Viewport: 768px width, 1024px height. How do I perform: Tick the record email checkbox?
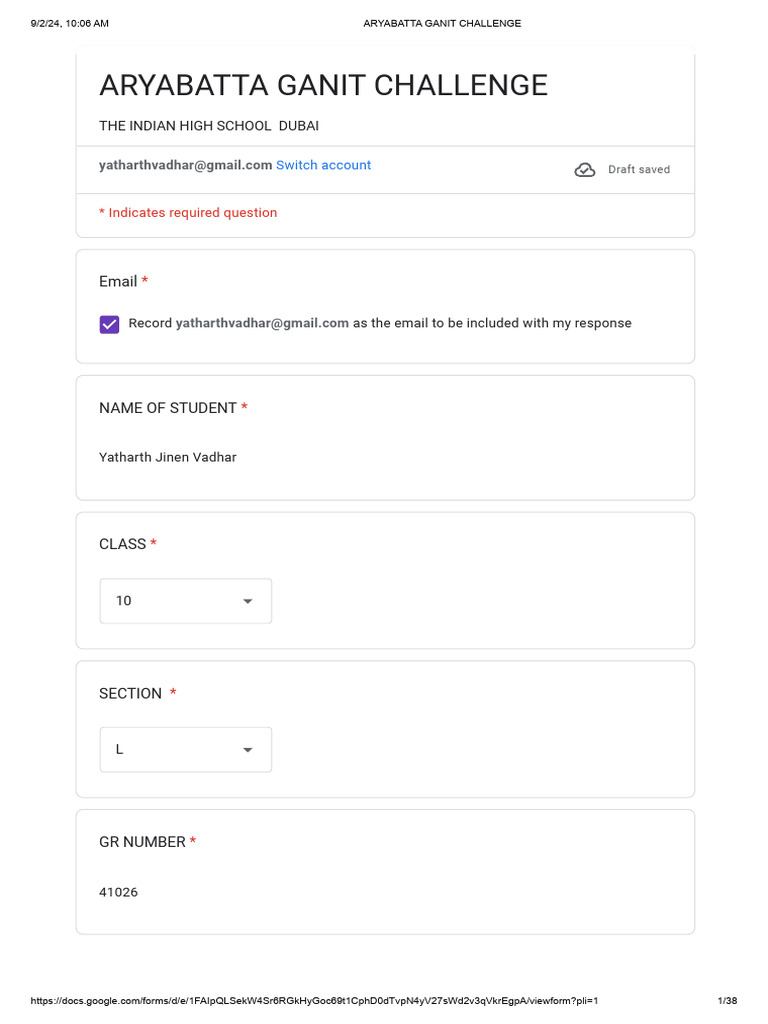click(110, 324)
